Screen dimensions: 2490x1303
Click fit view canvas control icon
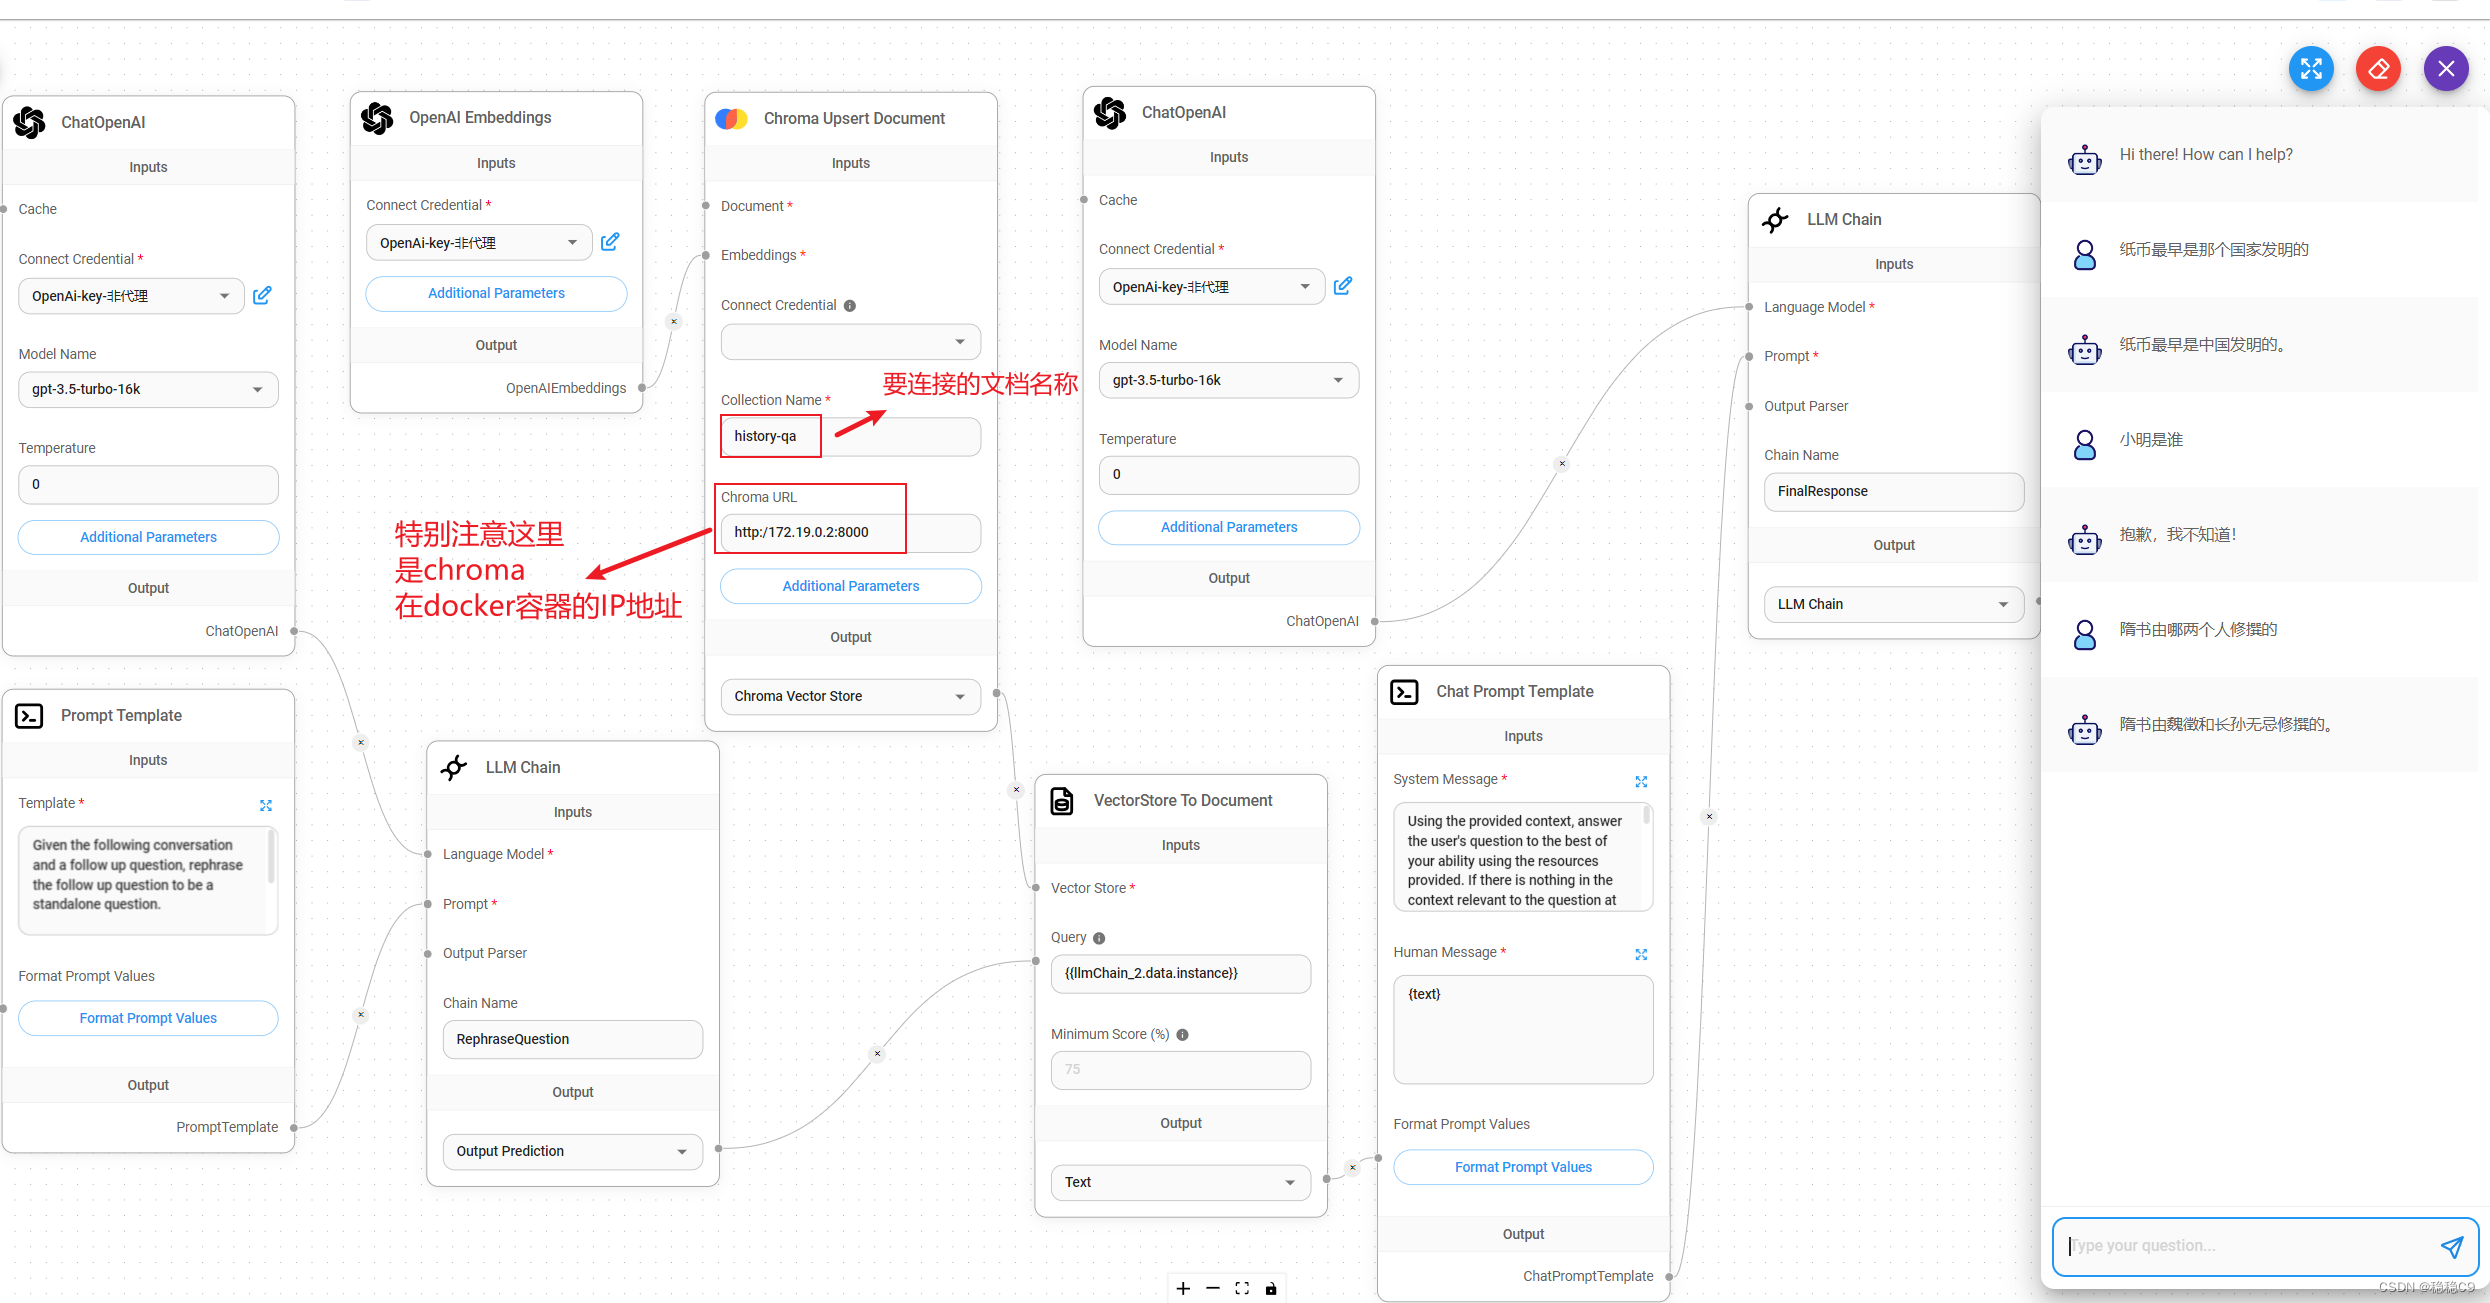1242,1288
